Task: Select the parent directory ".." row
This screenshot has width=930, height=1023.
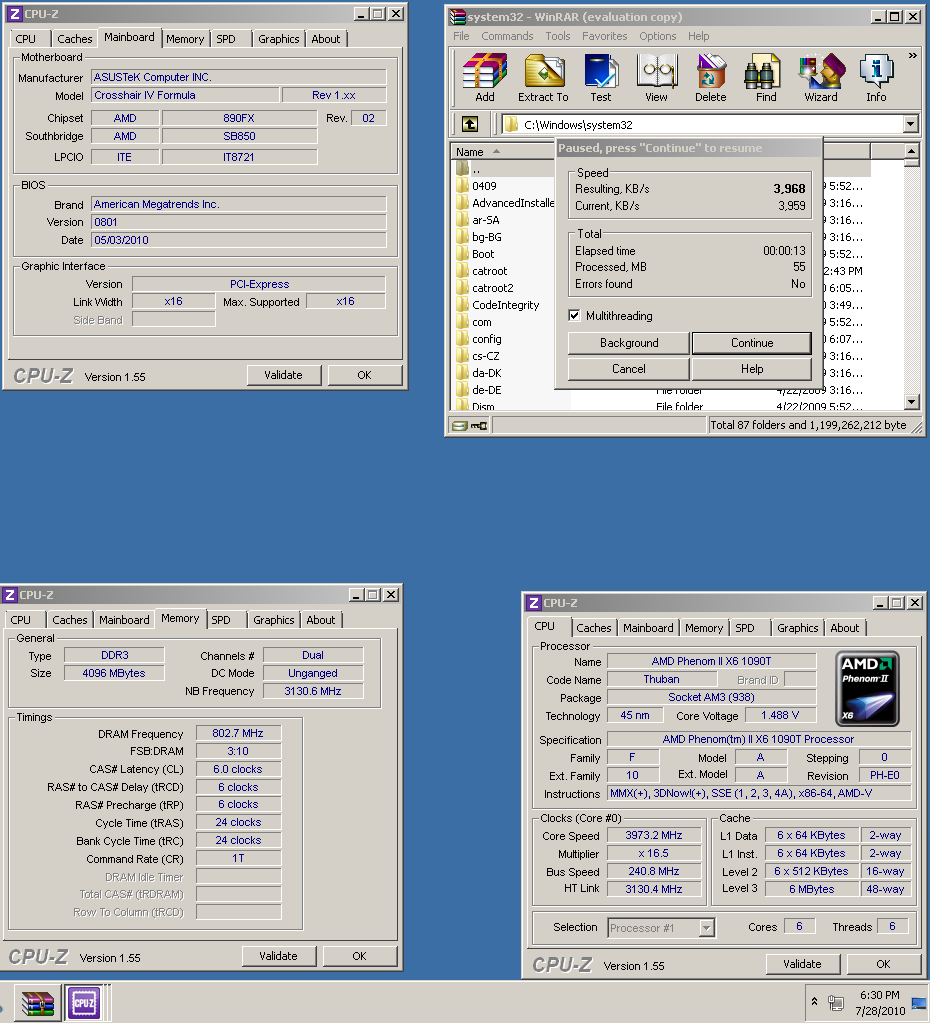Action: pyautogui.click(x=504, y=169)
